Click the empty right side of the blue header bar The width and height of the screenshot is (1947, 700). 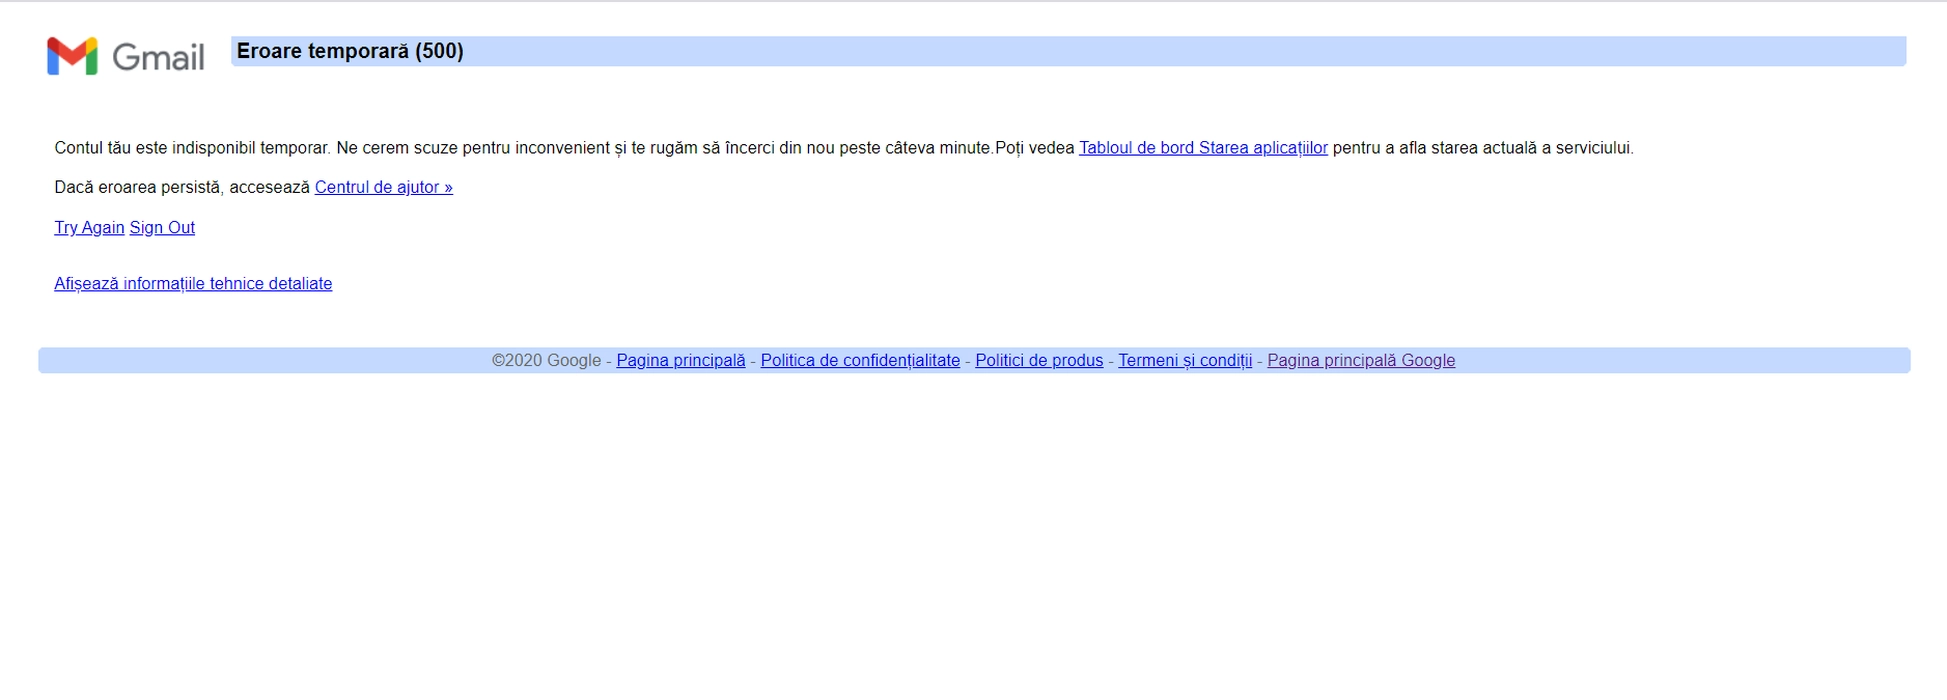1500,51
